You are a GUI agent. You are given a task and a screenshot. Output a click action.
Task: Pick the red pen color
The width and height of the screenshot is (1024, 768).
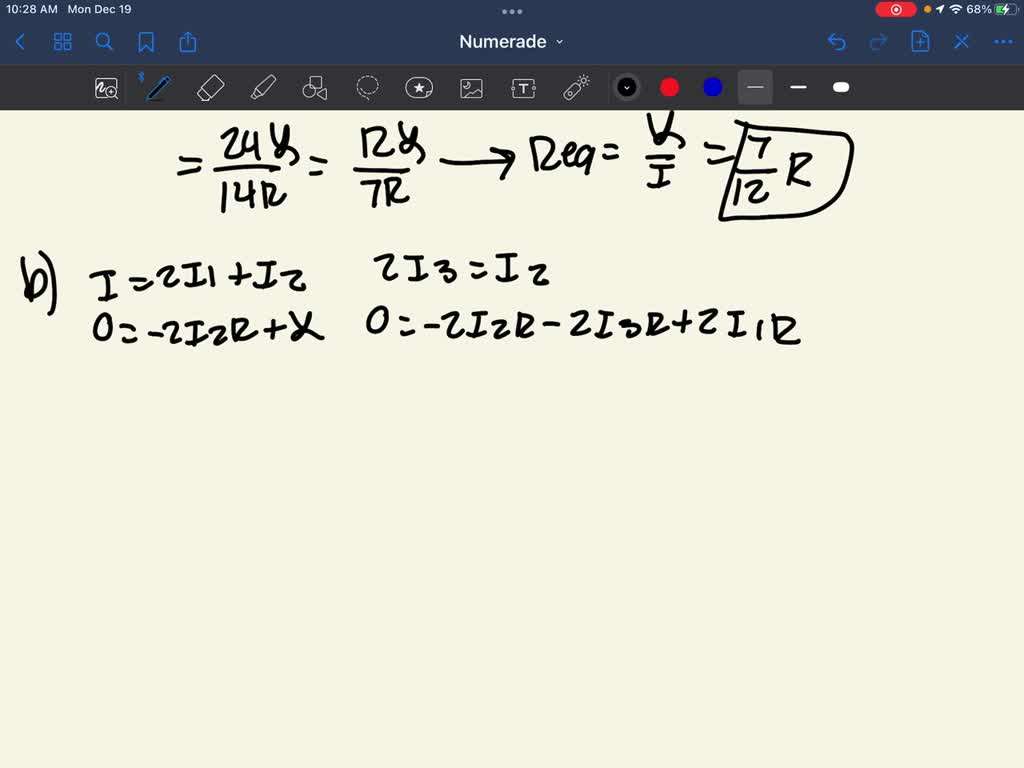point(670,88)
